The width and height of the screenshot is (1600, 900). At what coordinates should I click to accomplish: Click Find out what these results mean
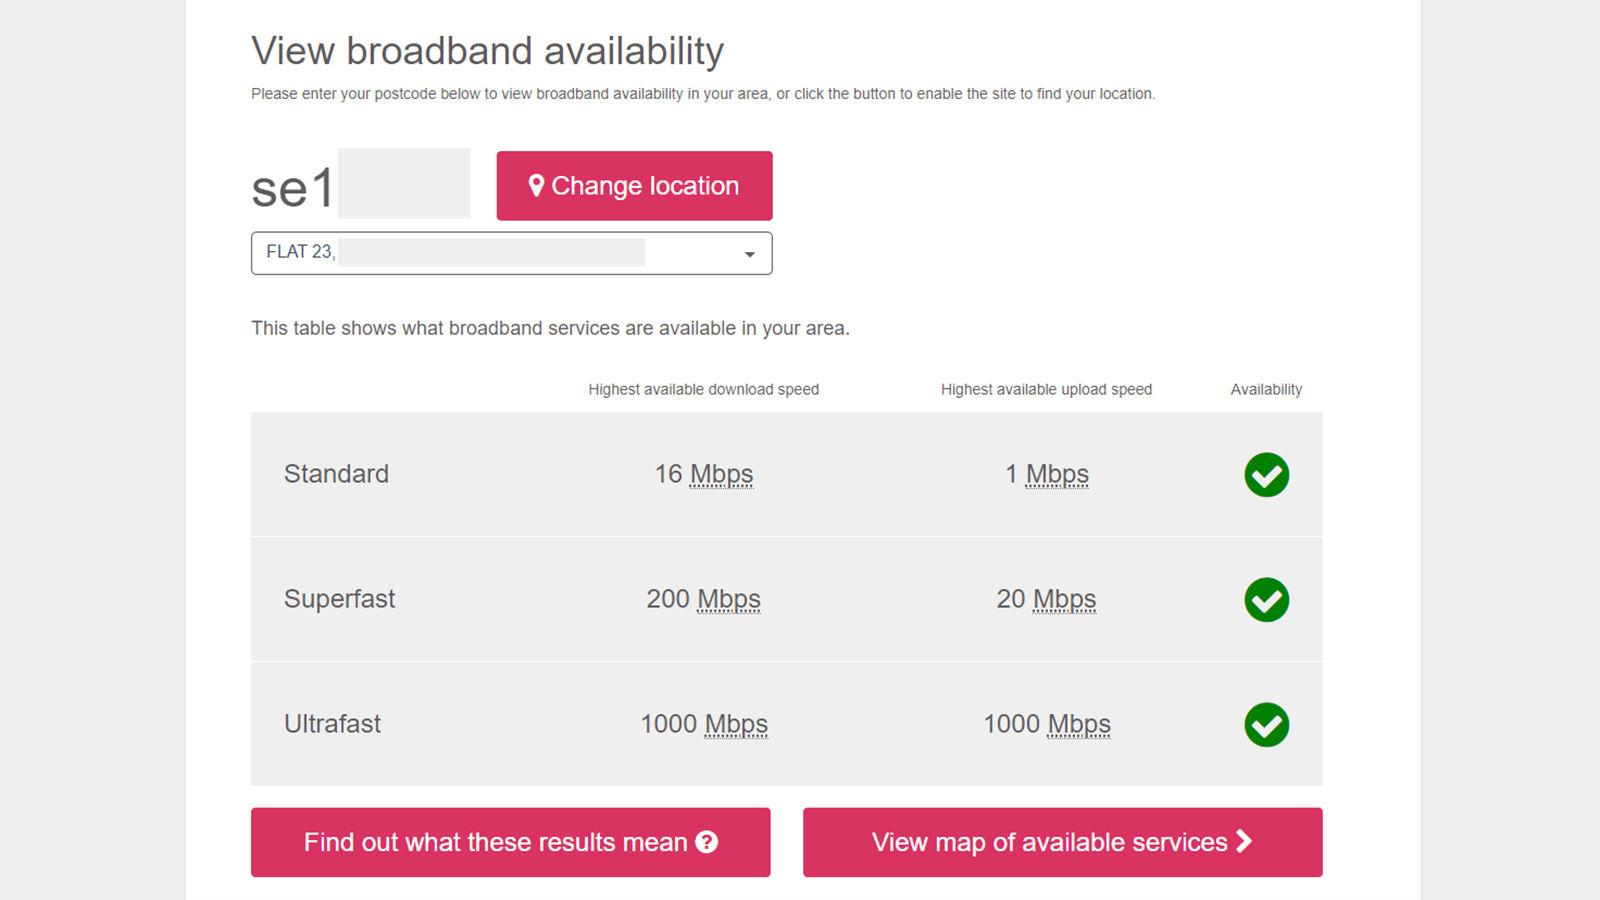(510, 842)
